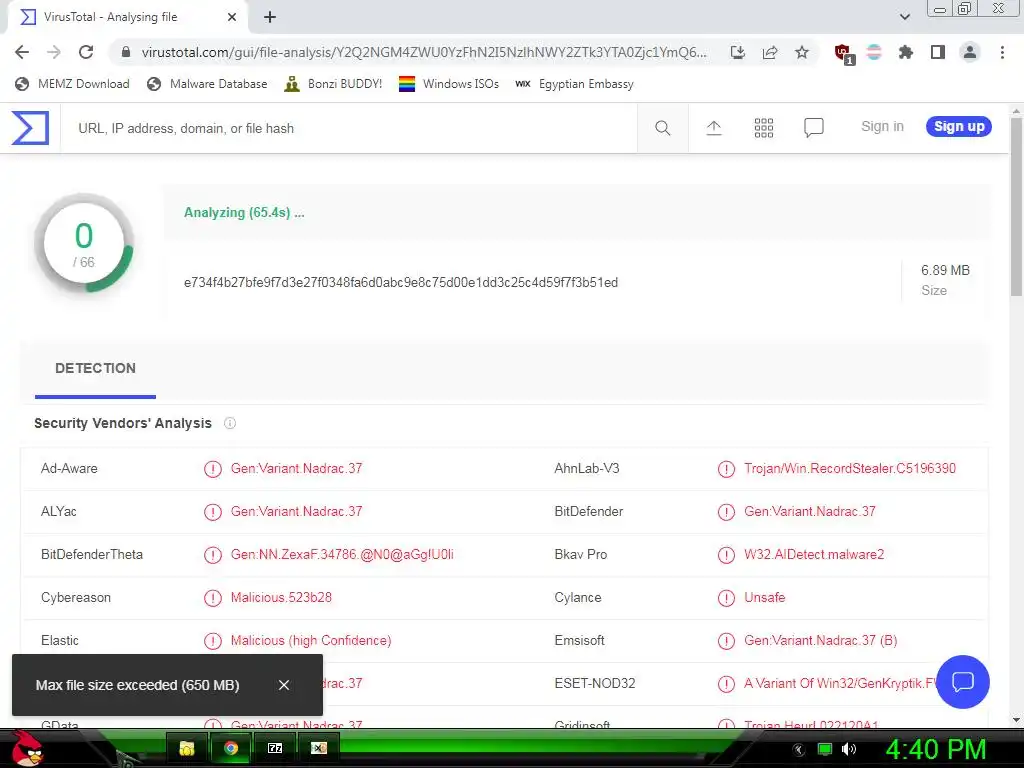Open the MEMZ Download bookmark
Image resolution: width=1024 pixels, height=768 pixels.
coord(72,84)
